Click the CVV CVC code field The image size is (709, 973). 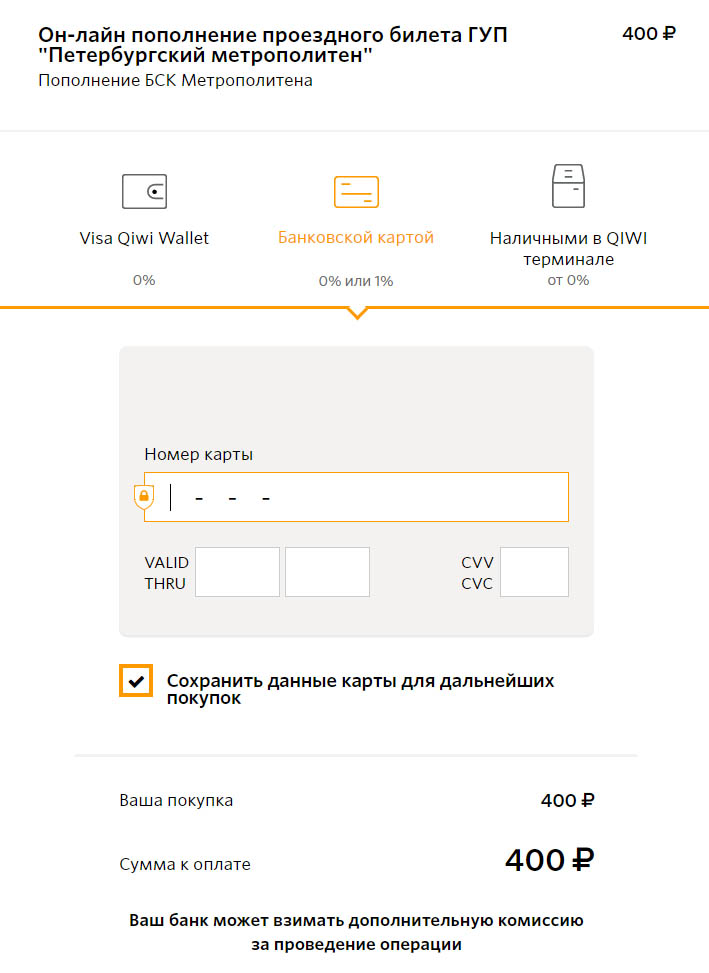(535, 572)
